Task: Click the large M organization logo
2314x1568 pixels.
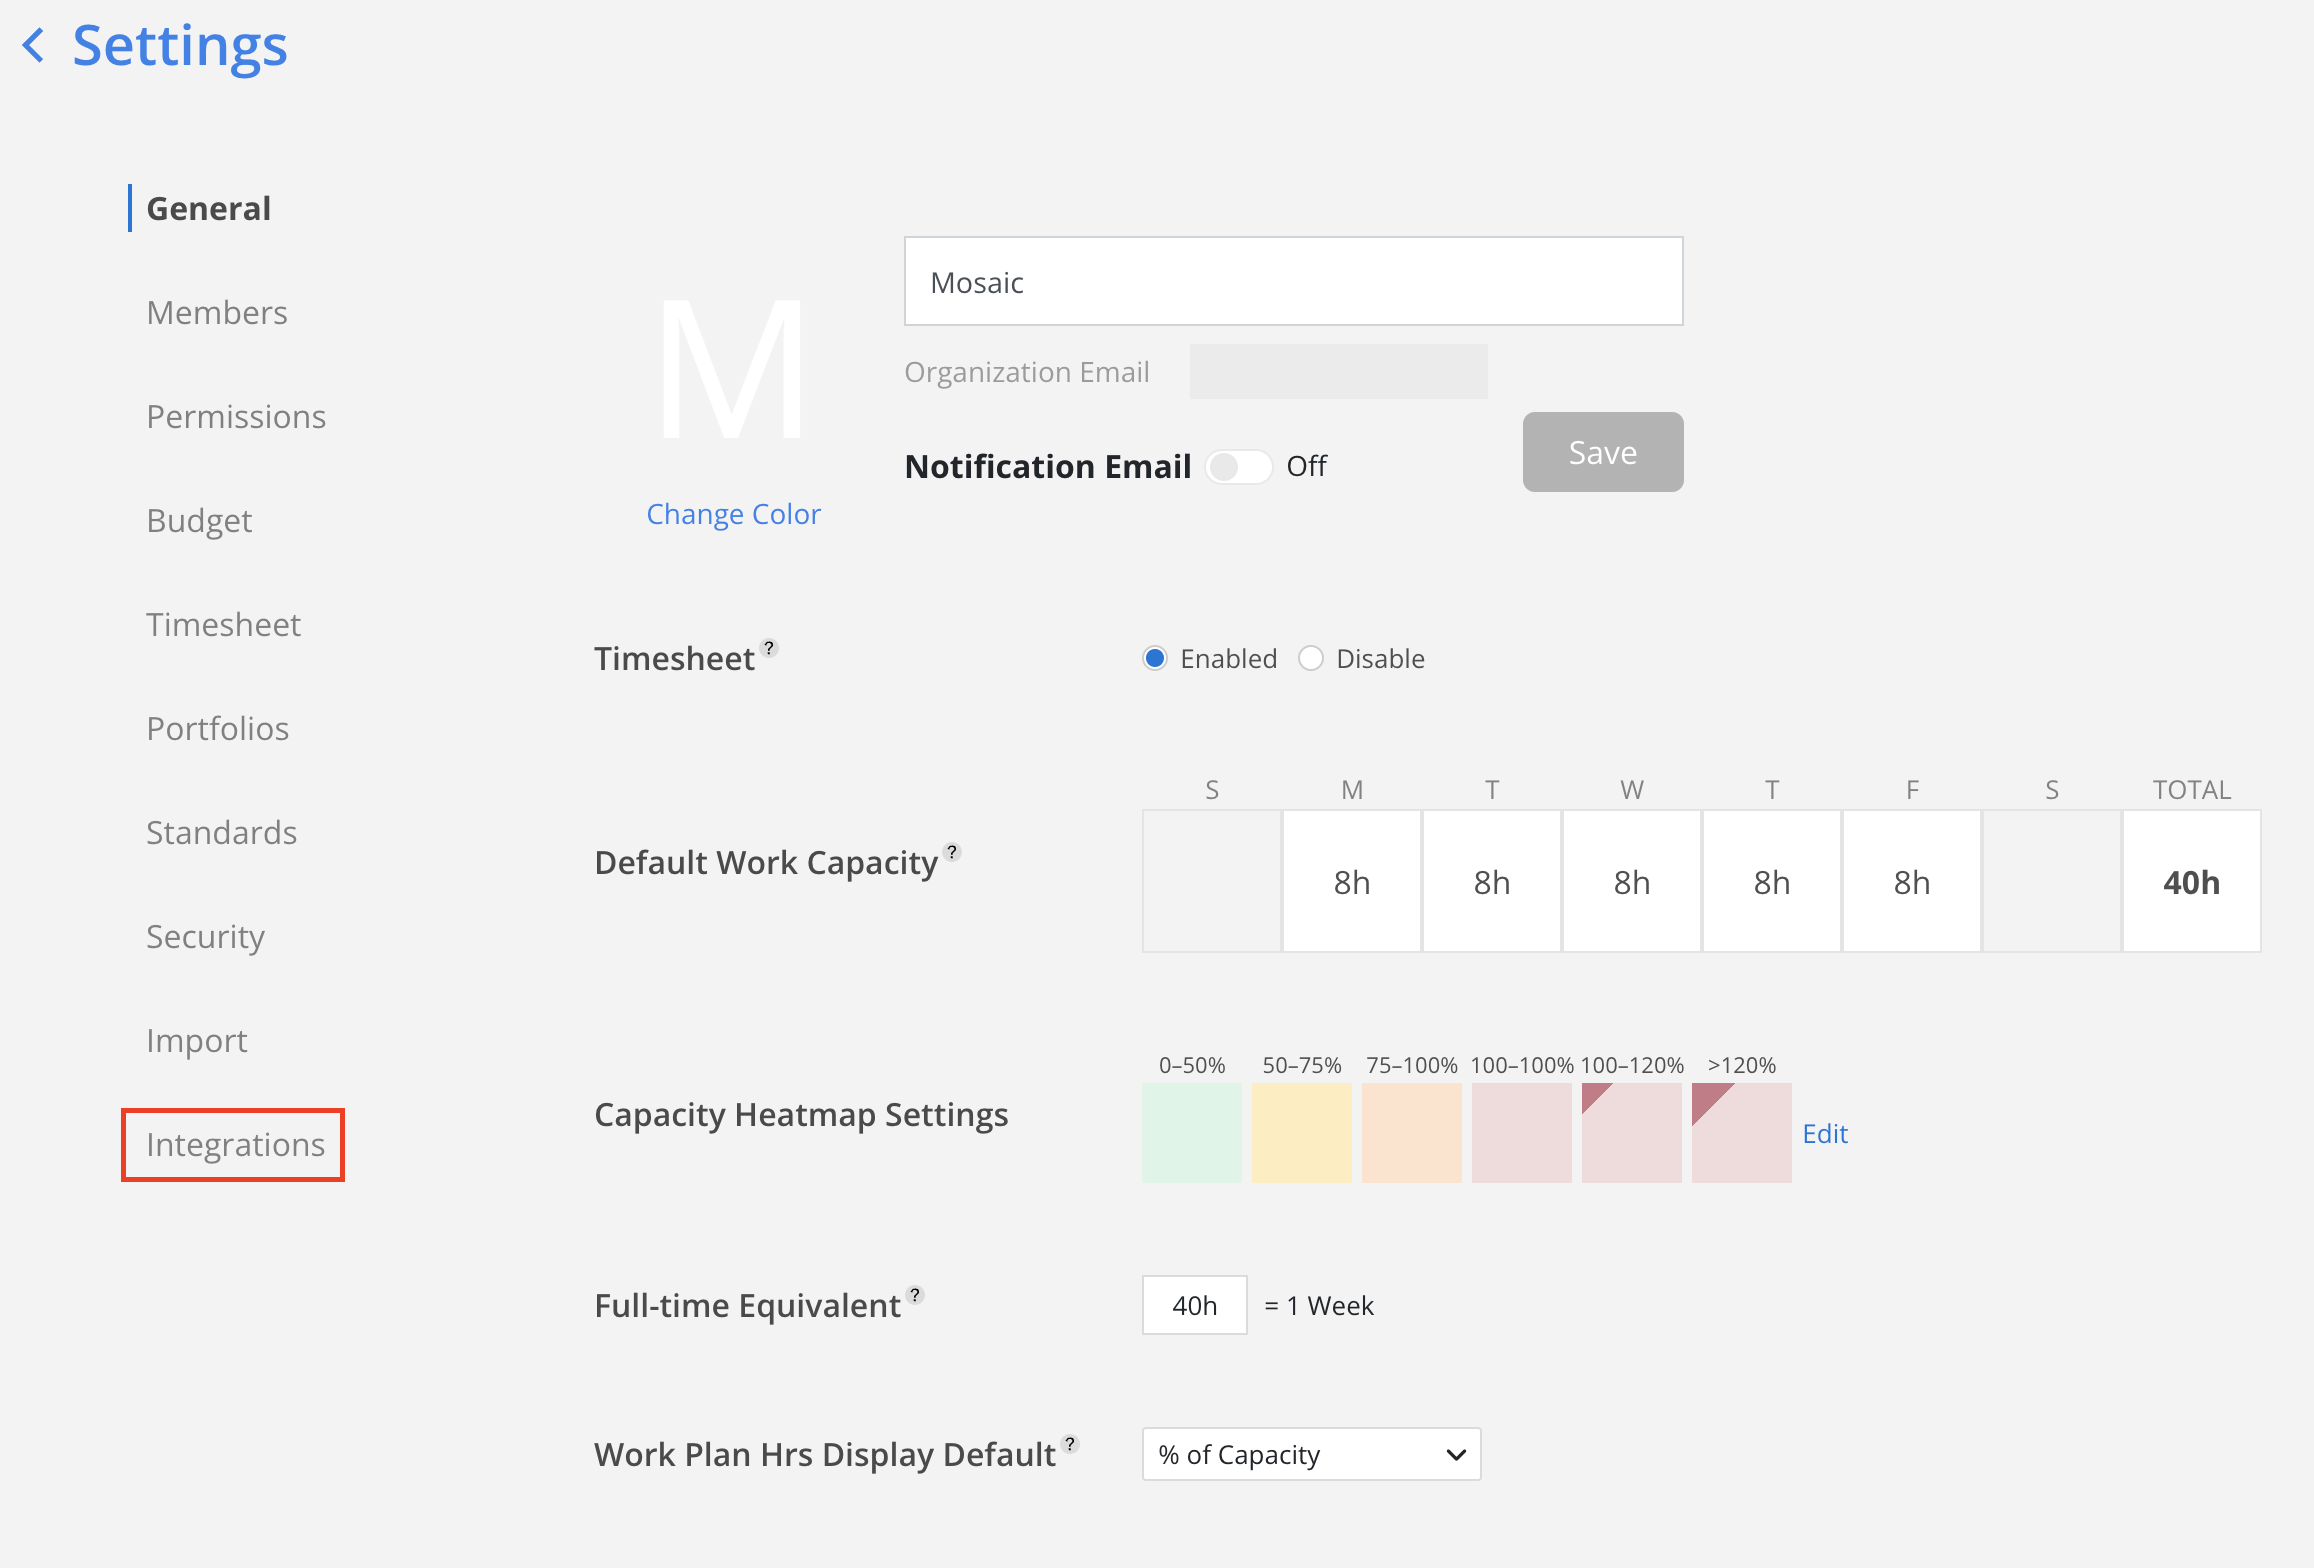Action: 732,370
